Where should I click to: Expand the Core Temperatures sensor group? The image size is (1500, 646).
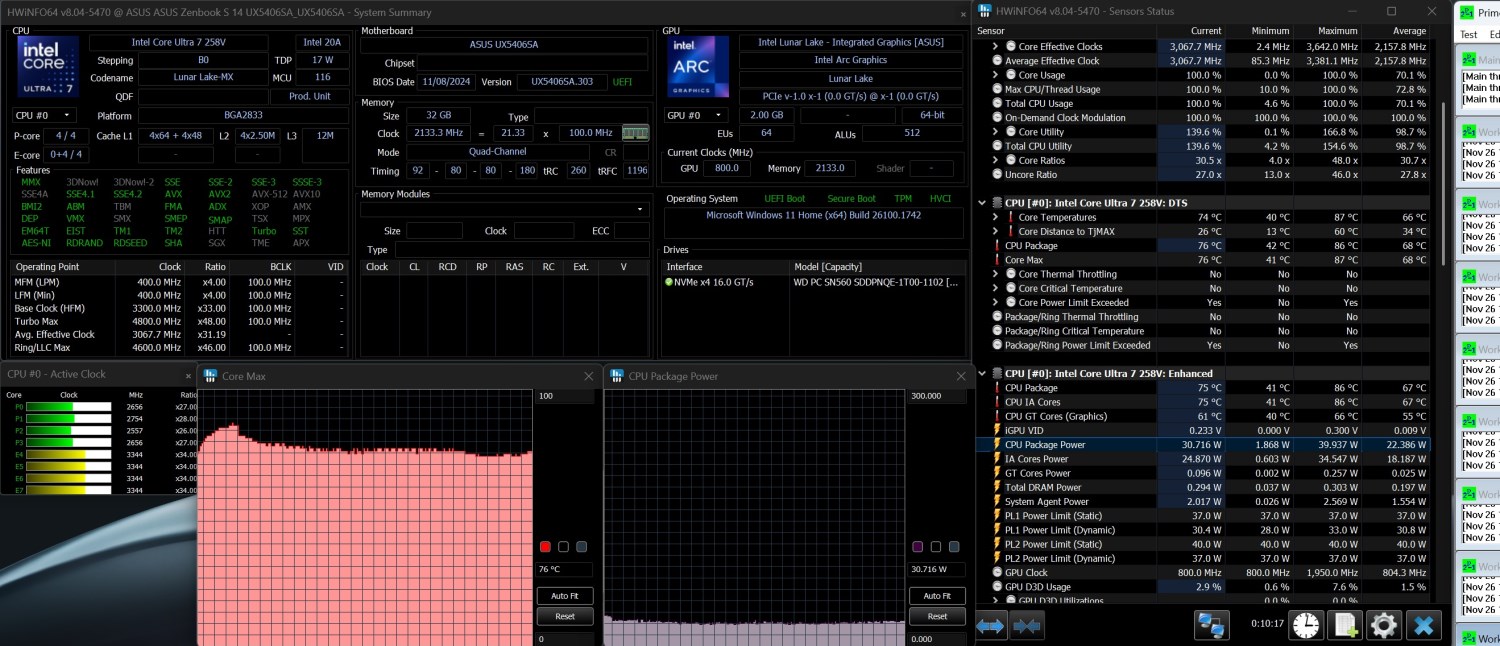pyautogui.click(x=995, y=217)
